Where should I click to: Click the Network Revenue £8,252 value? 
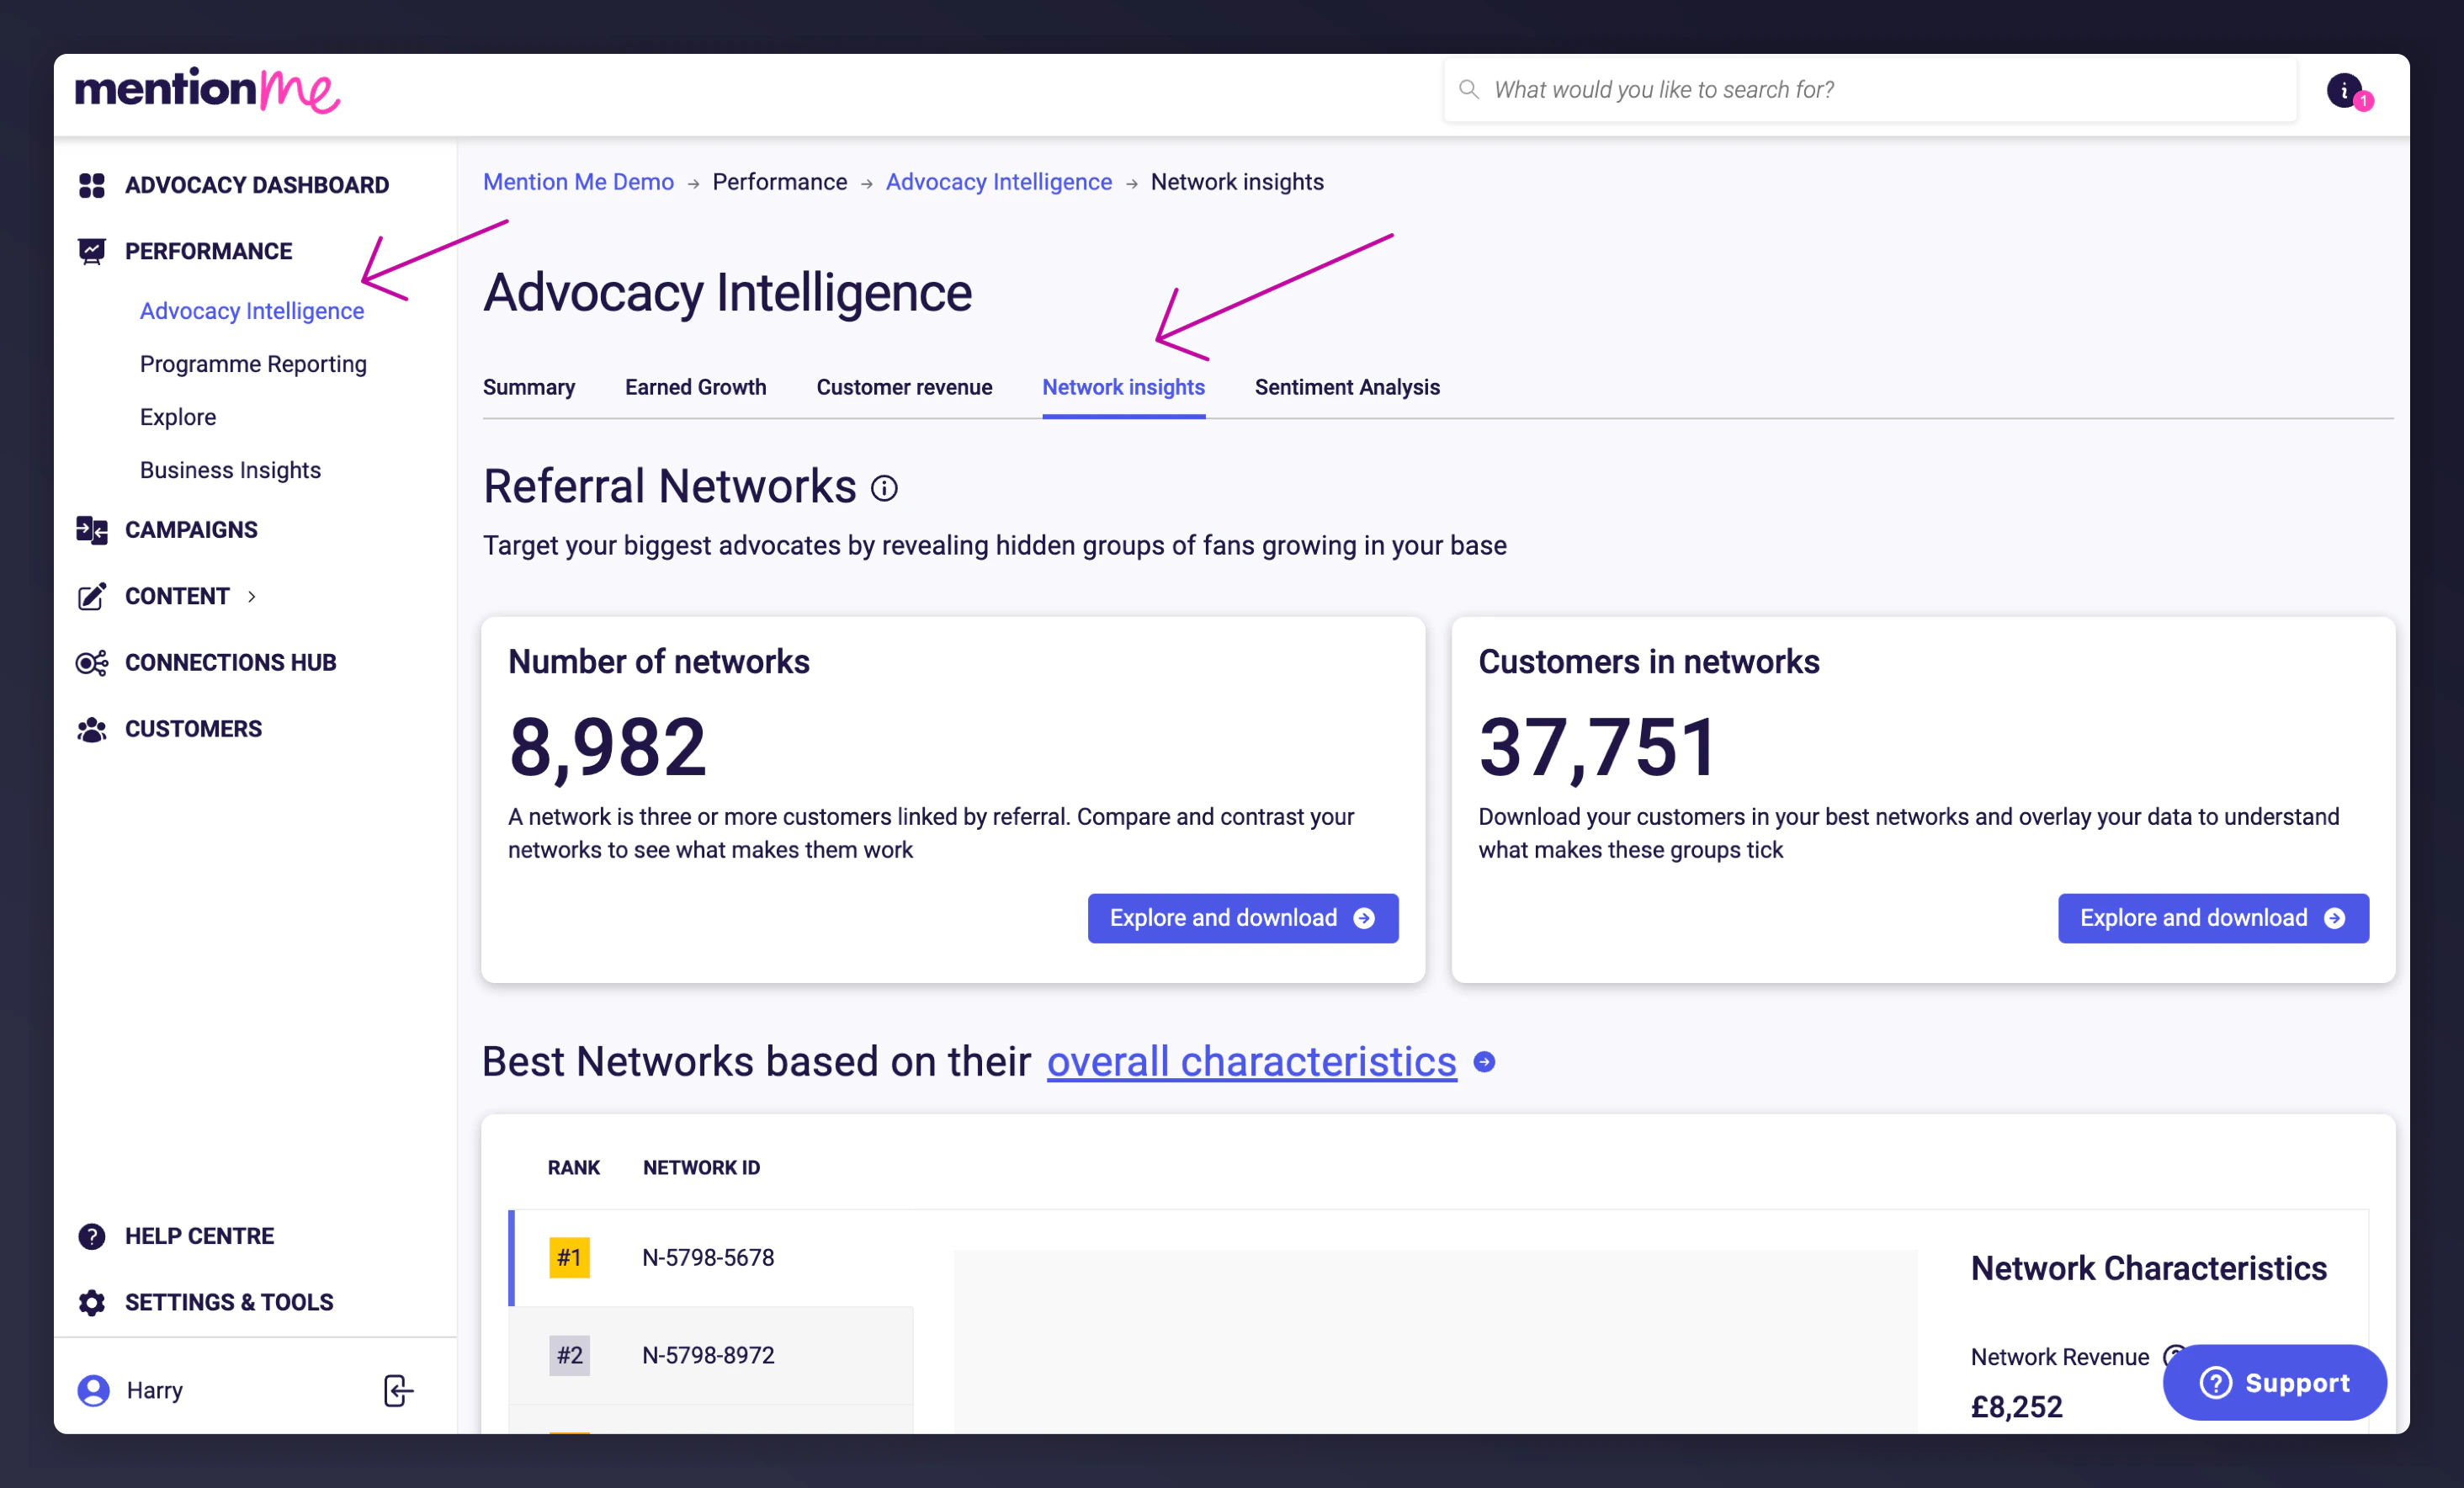2016,1407
